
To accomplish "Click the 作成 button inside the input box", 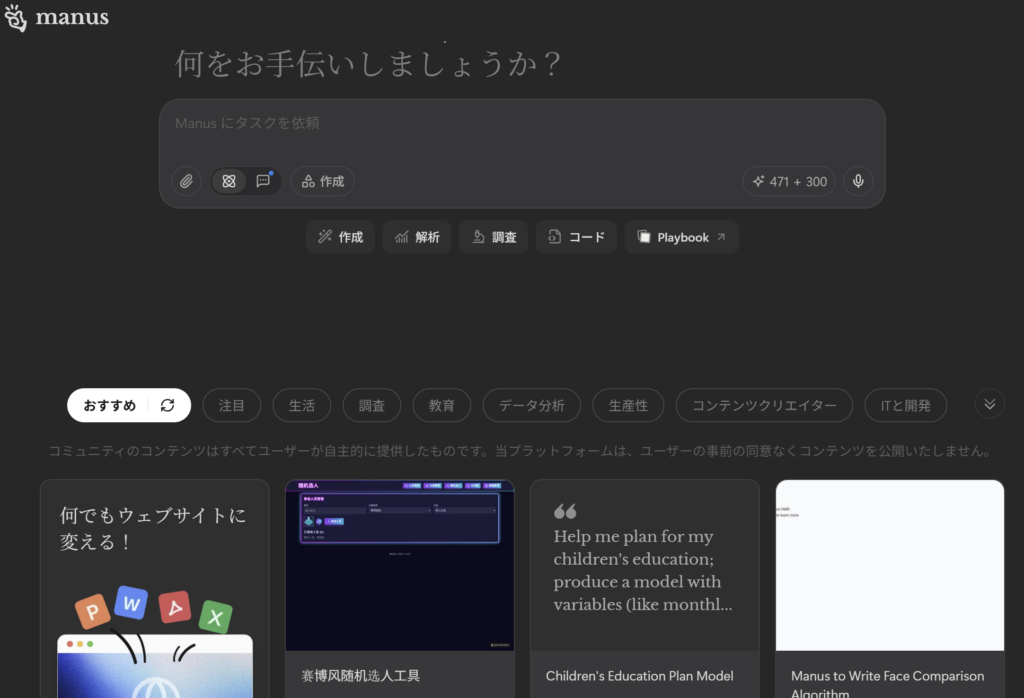I will (323, 182).
